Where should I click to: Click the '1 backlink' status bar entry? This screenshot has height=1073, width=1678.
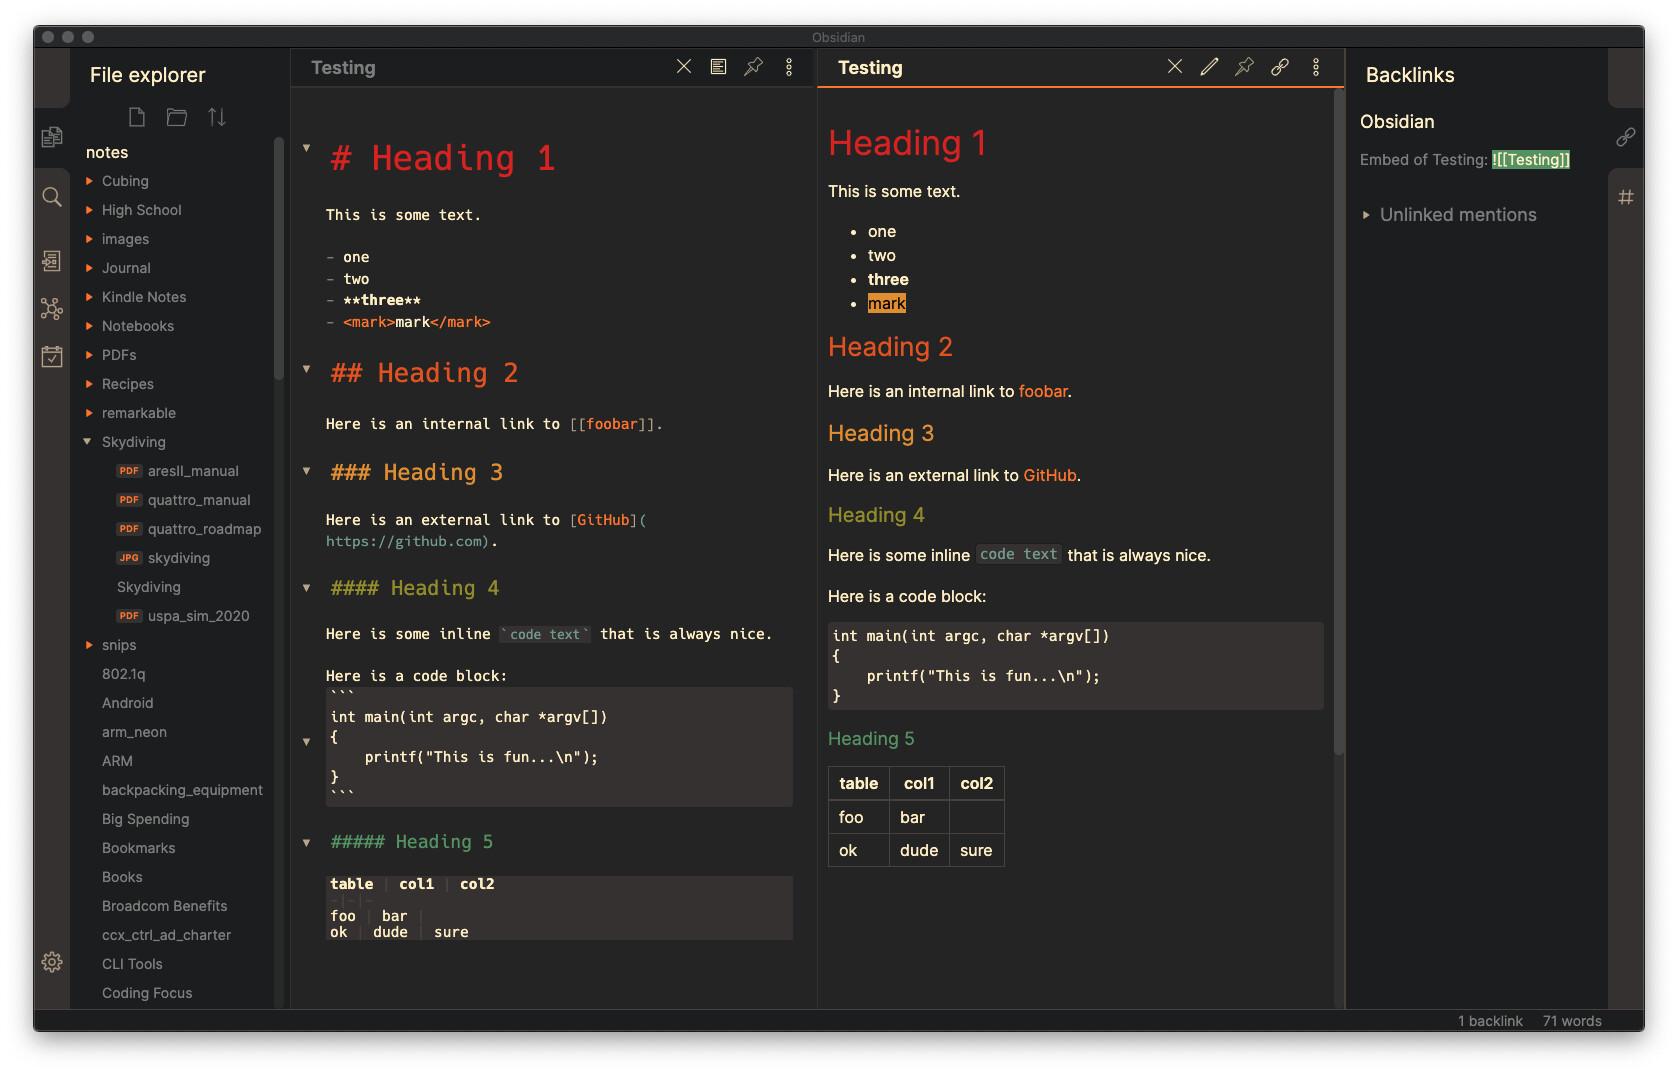pyautogui.click(x=1490, y=1021)
